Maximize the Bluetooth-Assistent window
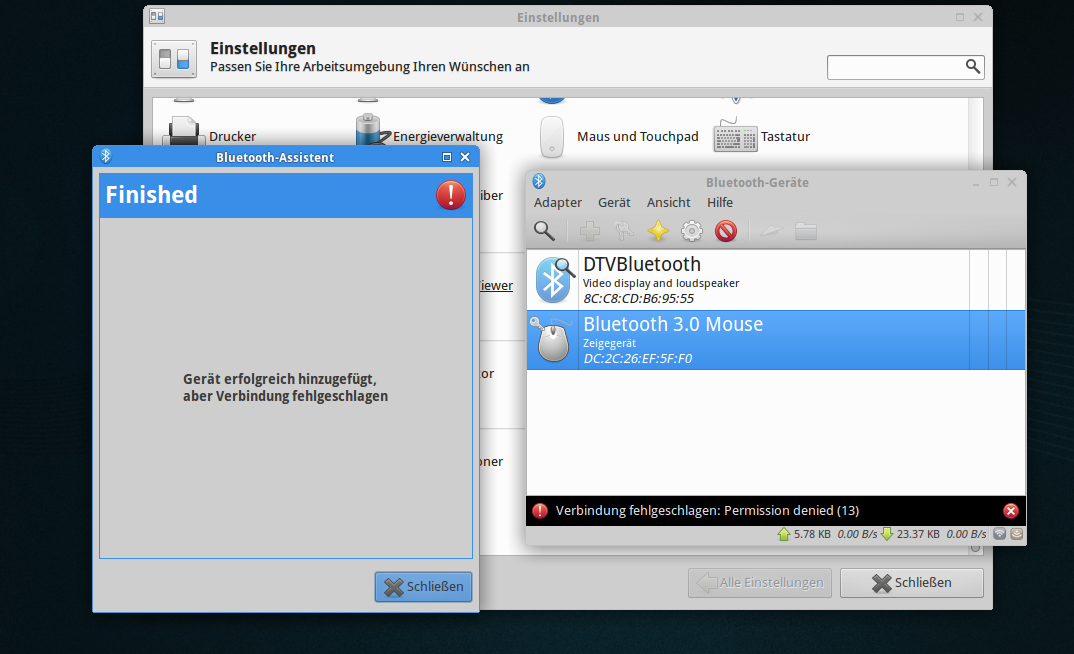Screen dimensions: 1074x654 coord(447,157)
